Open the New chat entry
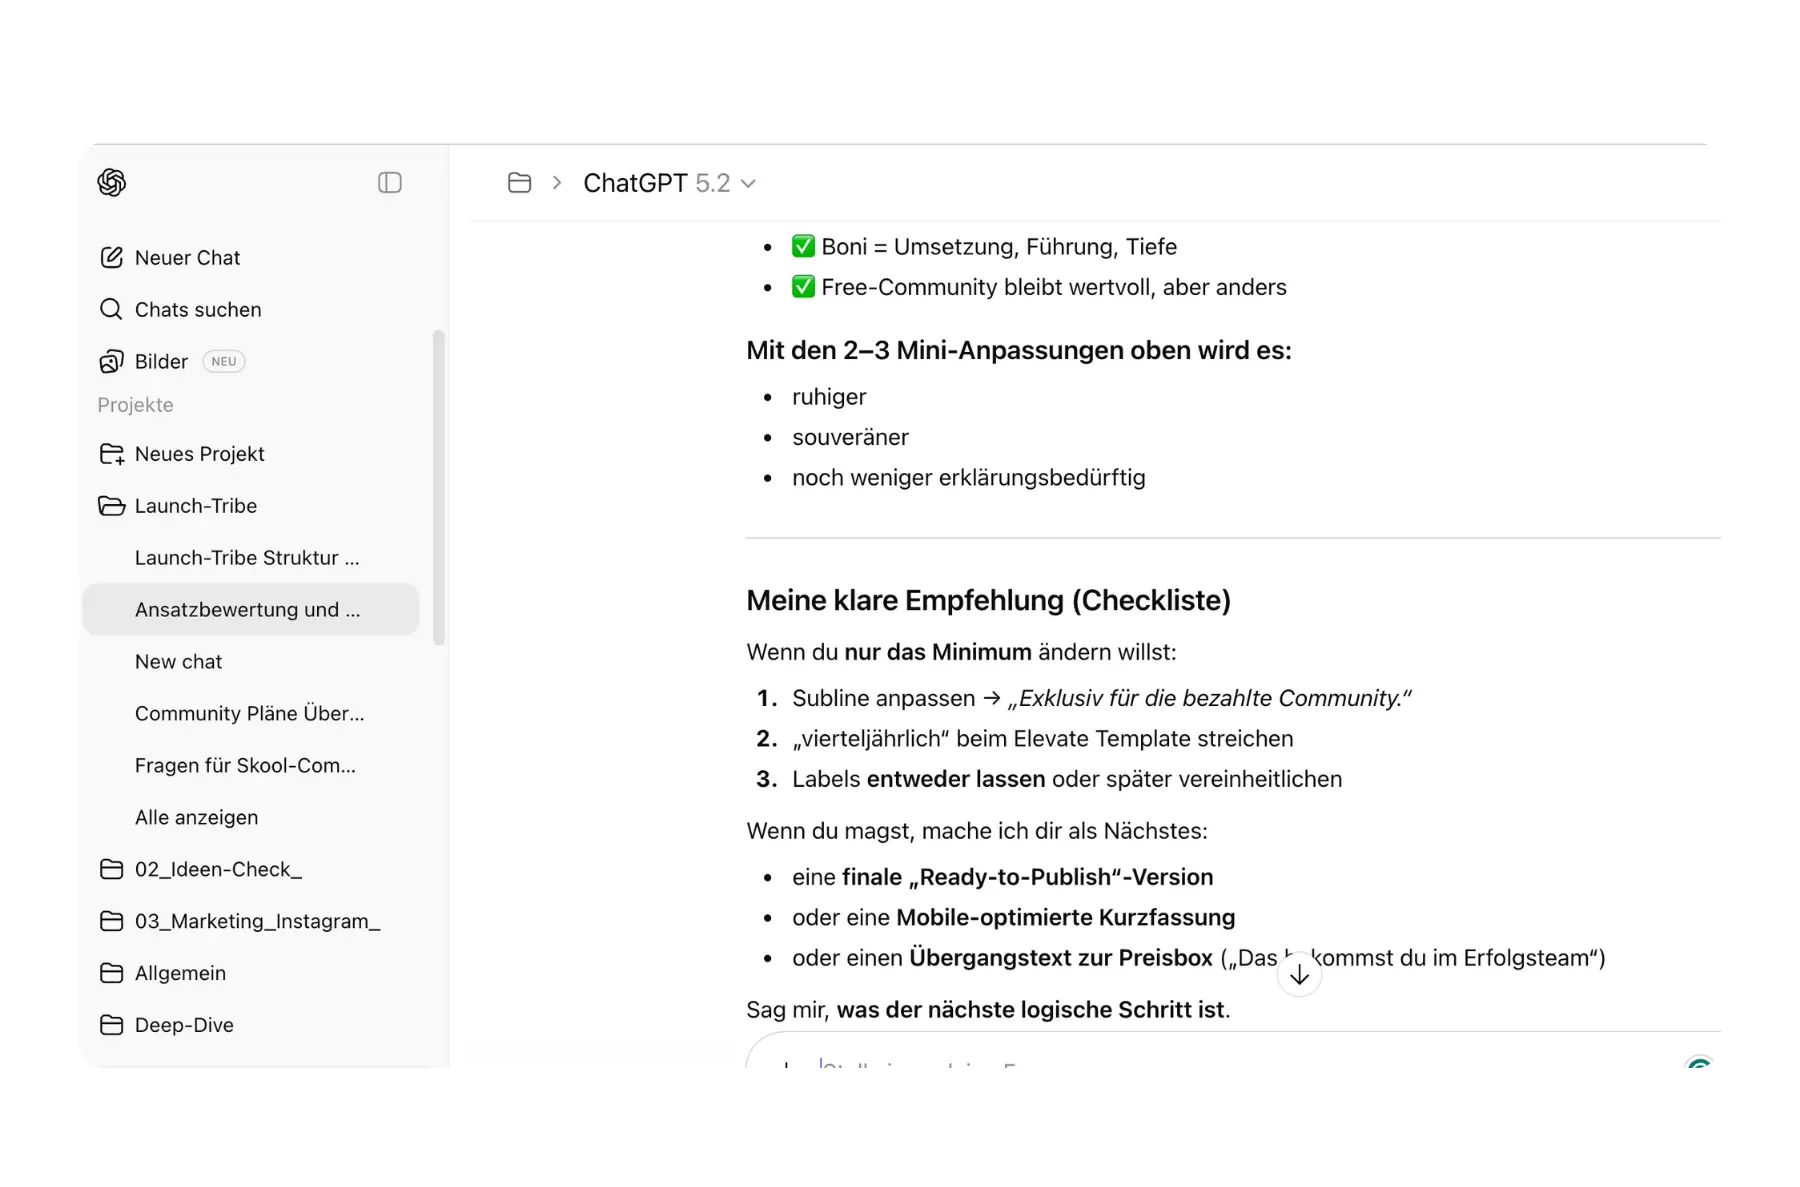The image size is (1800, 1187). pos(179,662)
